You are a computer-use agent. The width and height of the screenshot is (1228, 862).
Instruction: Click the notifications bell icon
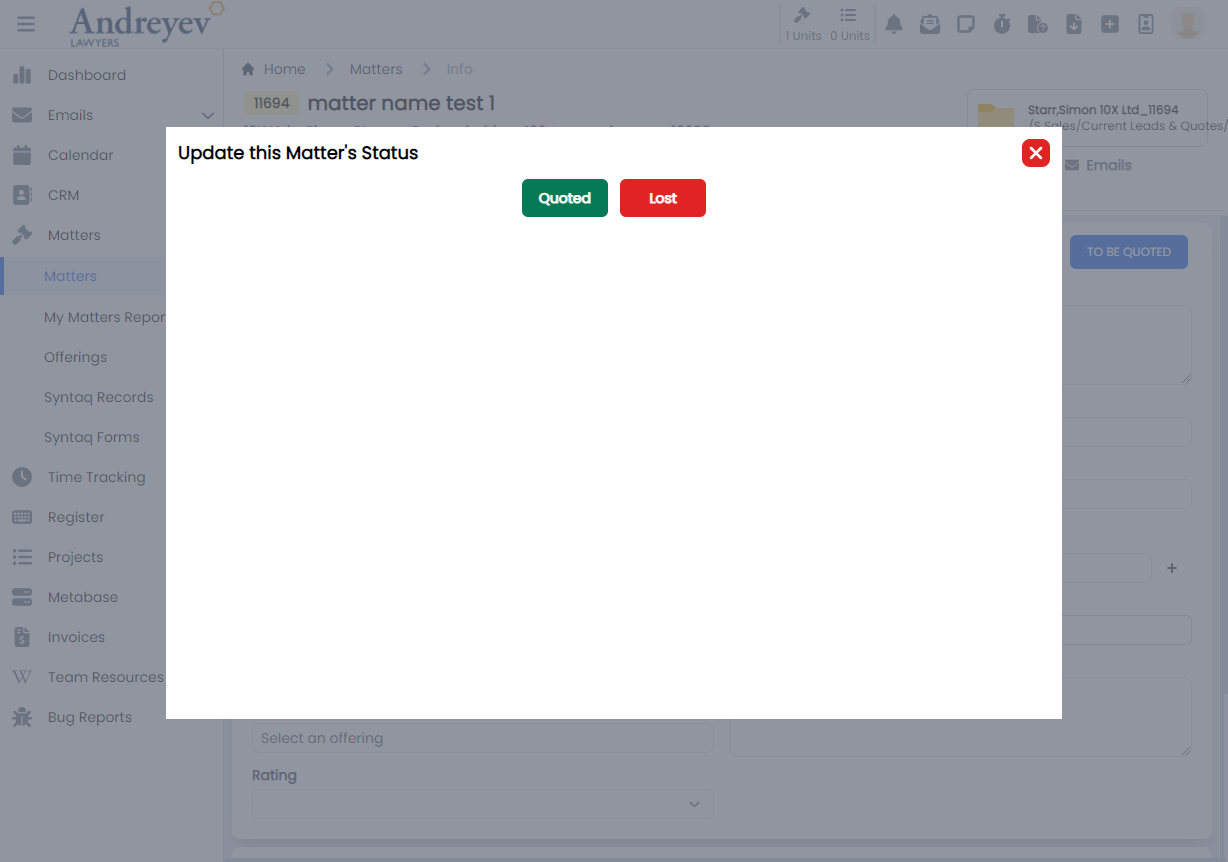tap(894, 24)
